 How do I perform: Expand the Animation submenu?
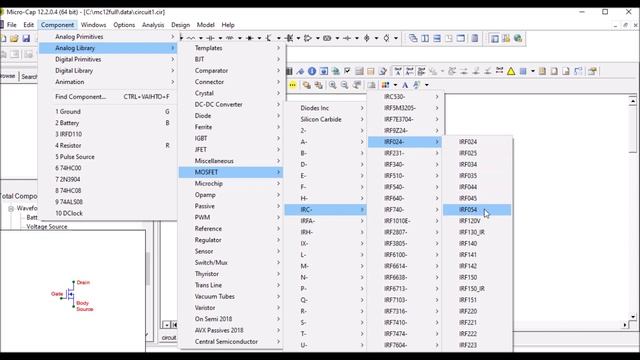point(108,82)
